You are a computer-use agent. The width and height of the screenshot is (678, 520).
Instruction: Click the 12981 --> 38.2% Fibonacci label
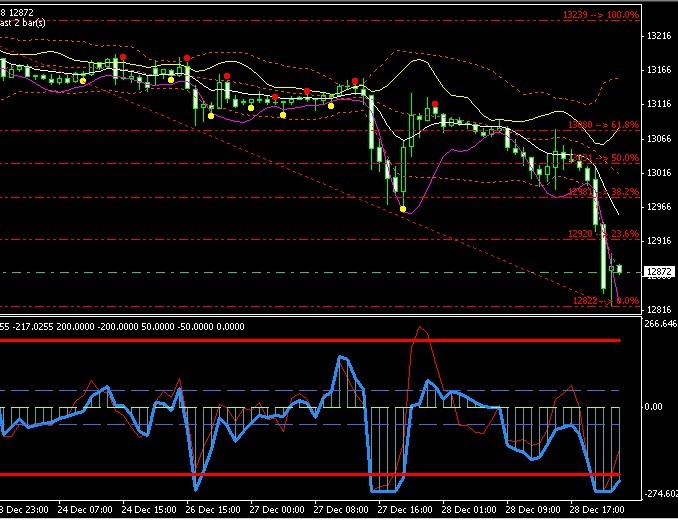pos(603,192)
